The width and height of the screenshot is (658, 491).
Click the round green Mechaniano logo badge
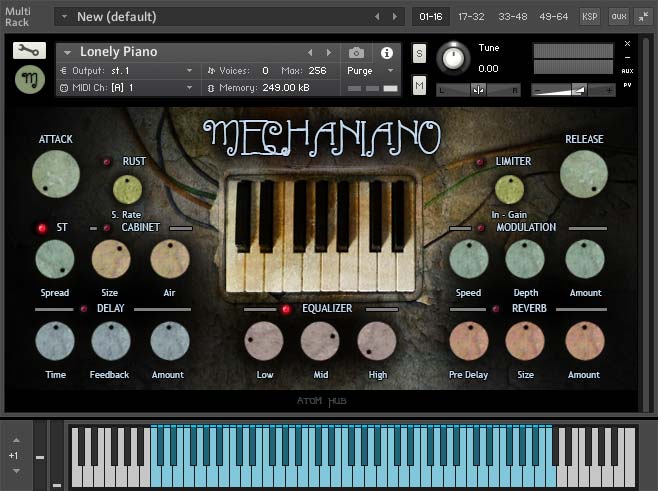29,79
